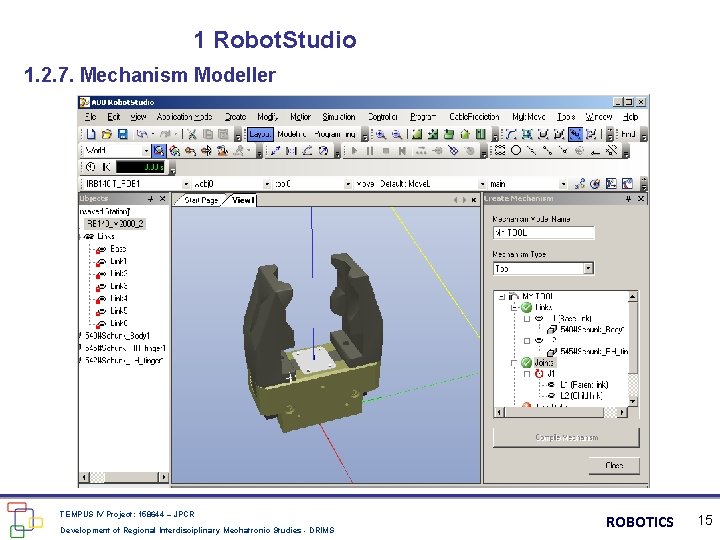Collapse the J1 joint node

point(527,374)
